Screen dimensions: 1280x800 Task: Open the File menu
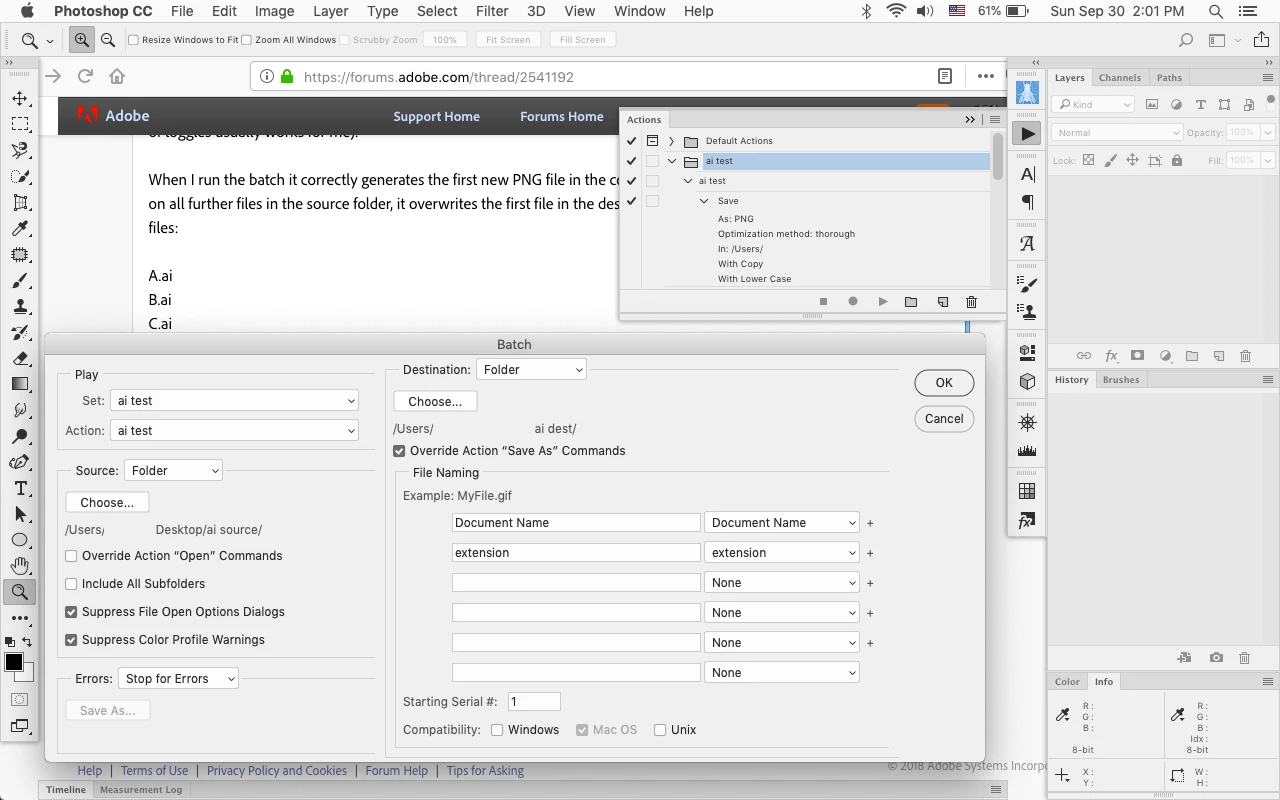tap(182, 12)
